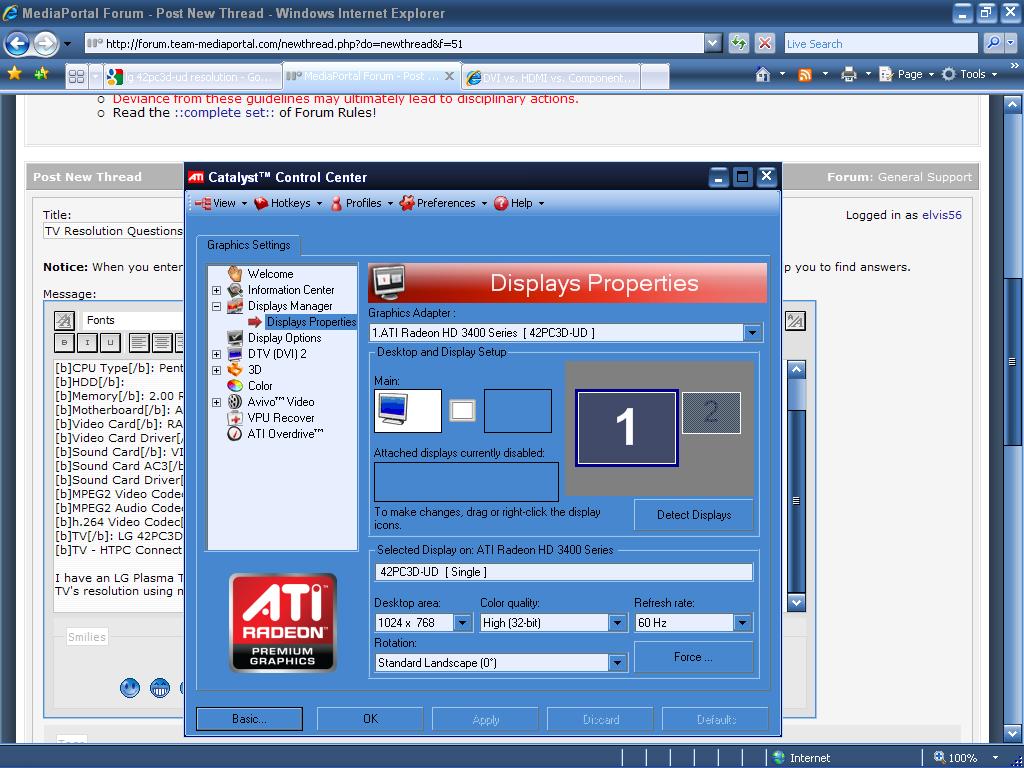
Task: Open Color quality dropdown
Action: click(x=617, y=622)
